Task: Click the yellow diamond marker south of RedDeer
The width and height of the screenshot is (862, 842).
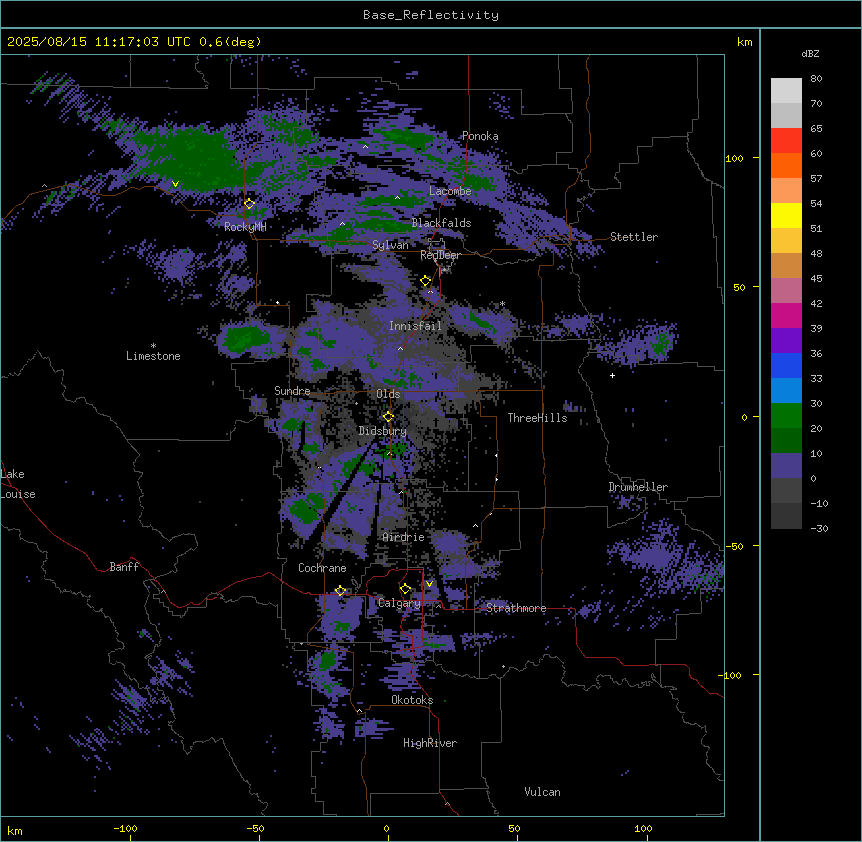Action: click(x=426, y=281)
